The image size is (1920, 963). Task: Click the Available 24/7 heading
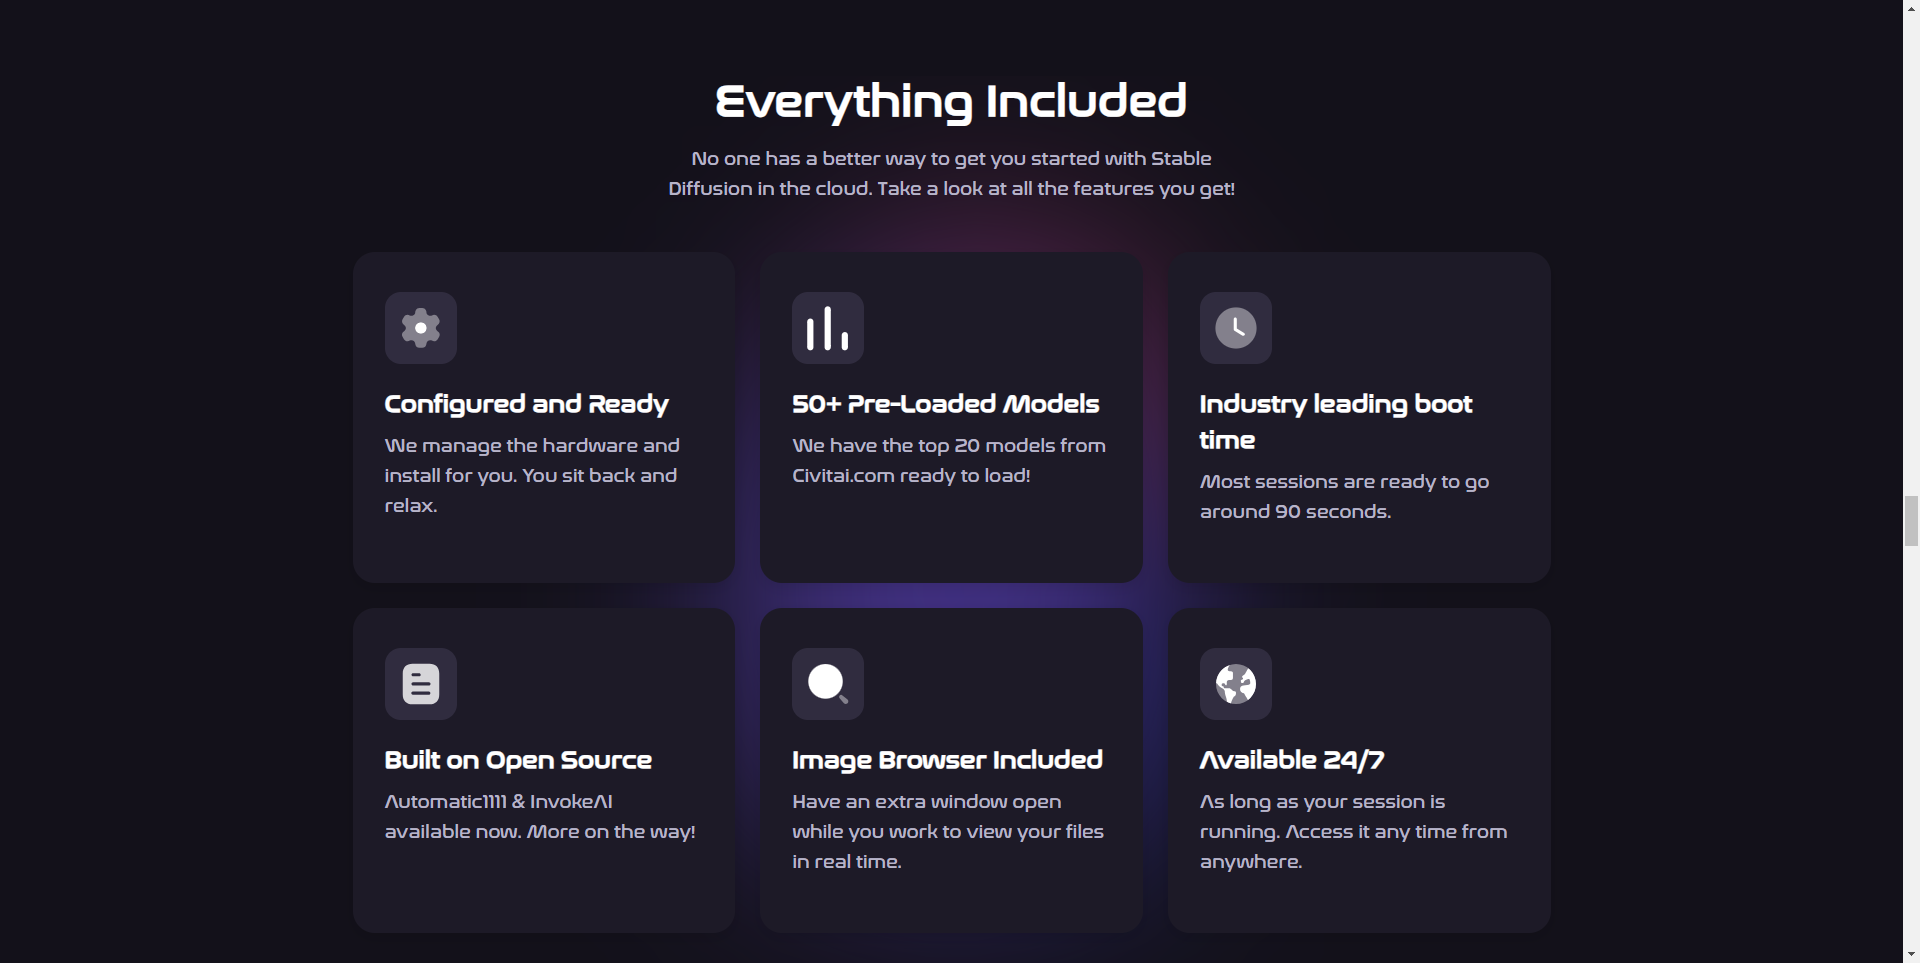[1292, 760]
